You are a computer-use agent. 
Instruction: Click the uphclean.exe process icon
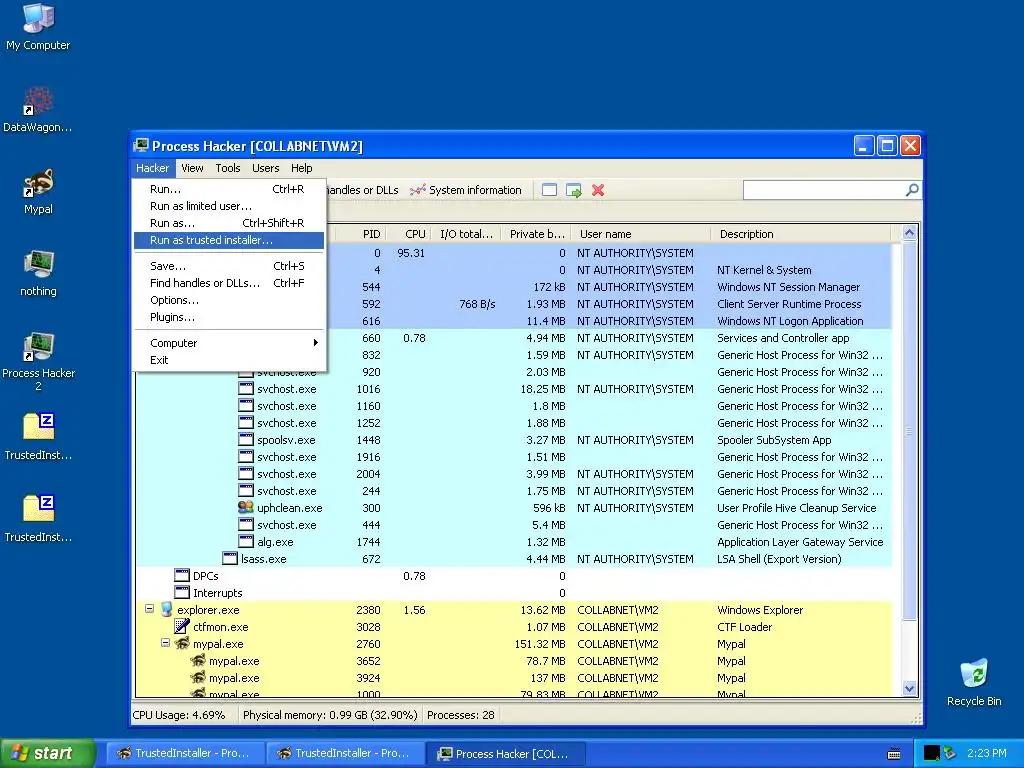pyautogui.click(x=246, y=507)
